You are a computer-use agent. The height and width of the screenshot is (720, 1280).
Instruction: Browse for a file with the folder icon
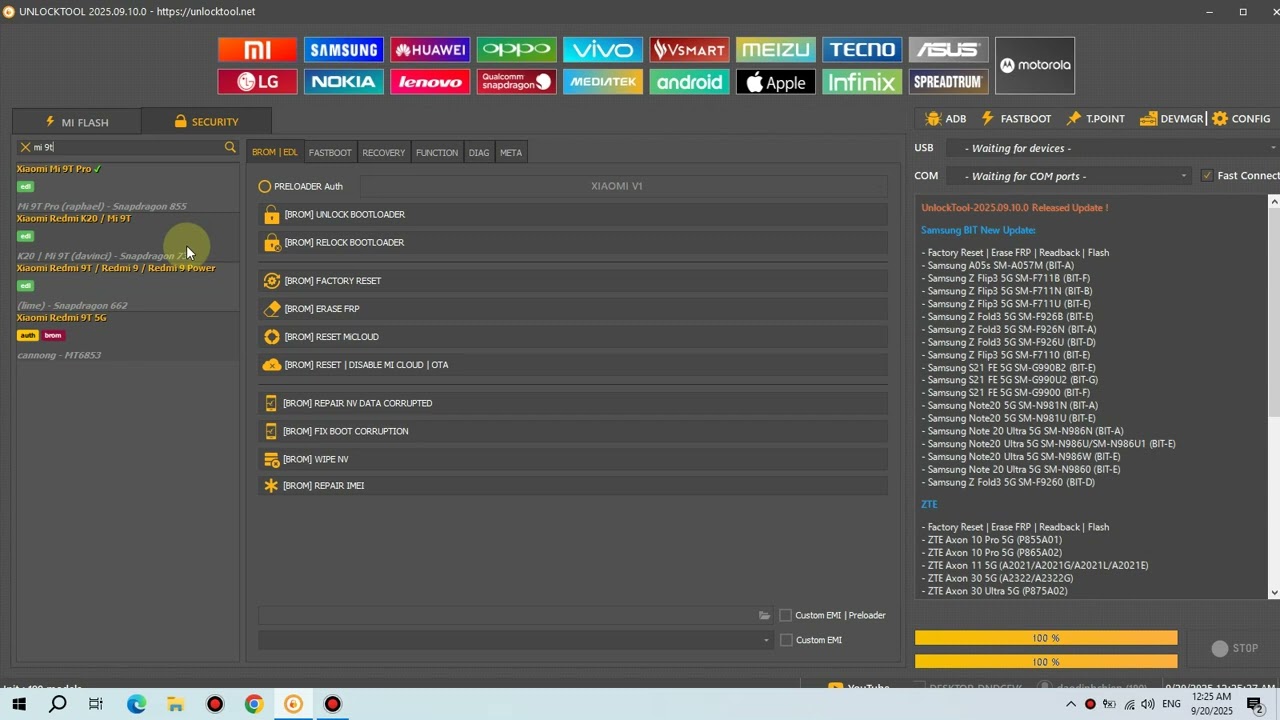pos(764,615)
